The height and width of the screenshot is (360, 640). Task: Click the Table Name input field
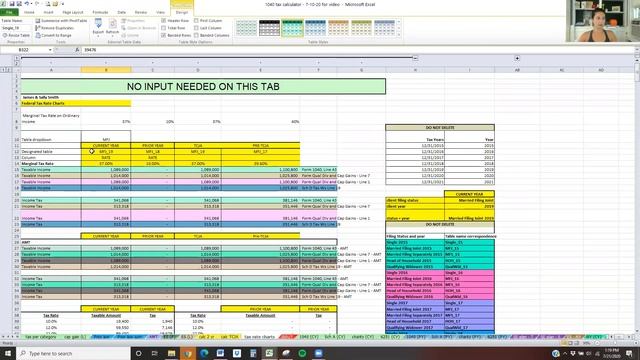[x=16, y=28]
